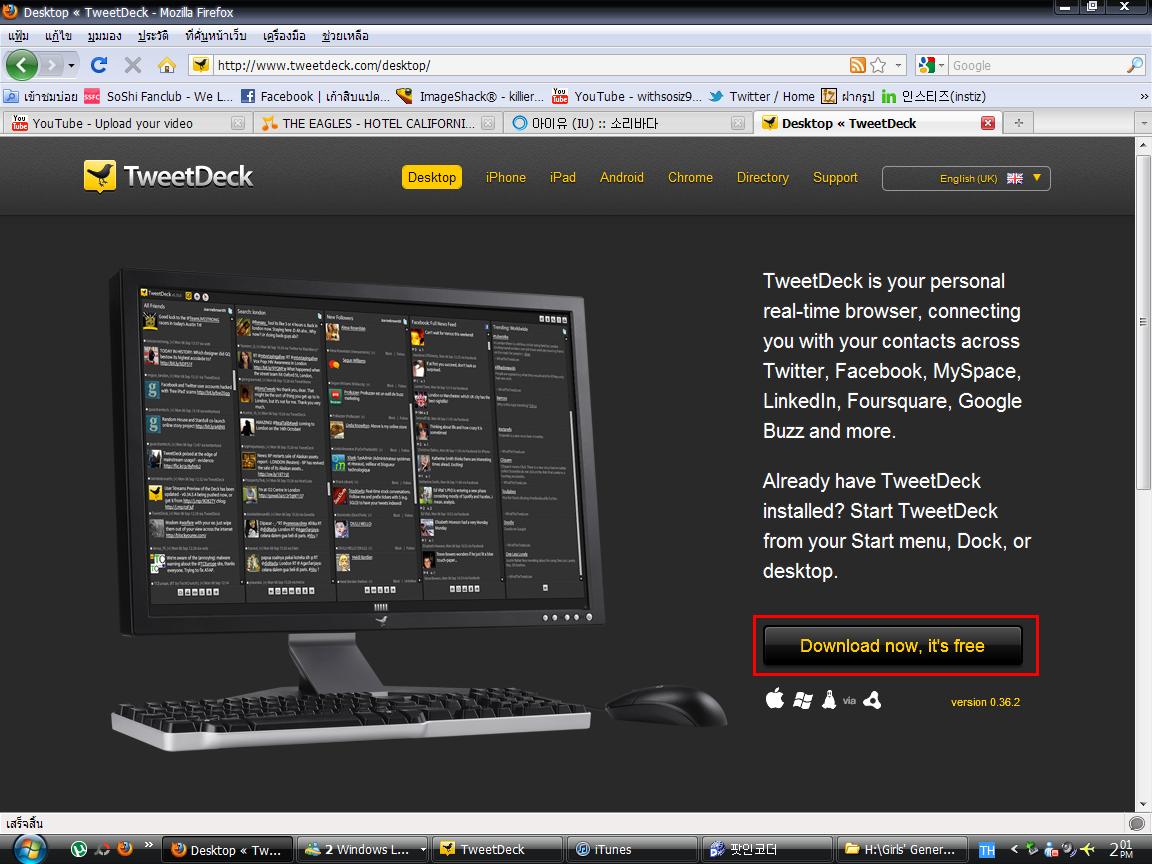Open the address bar history dropdown
Viewport: 1152px width, 864px height.
click(x=898, y=65)
